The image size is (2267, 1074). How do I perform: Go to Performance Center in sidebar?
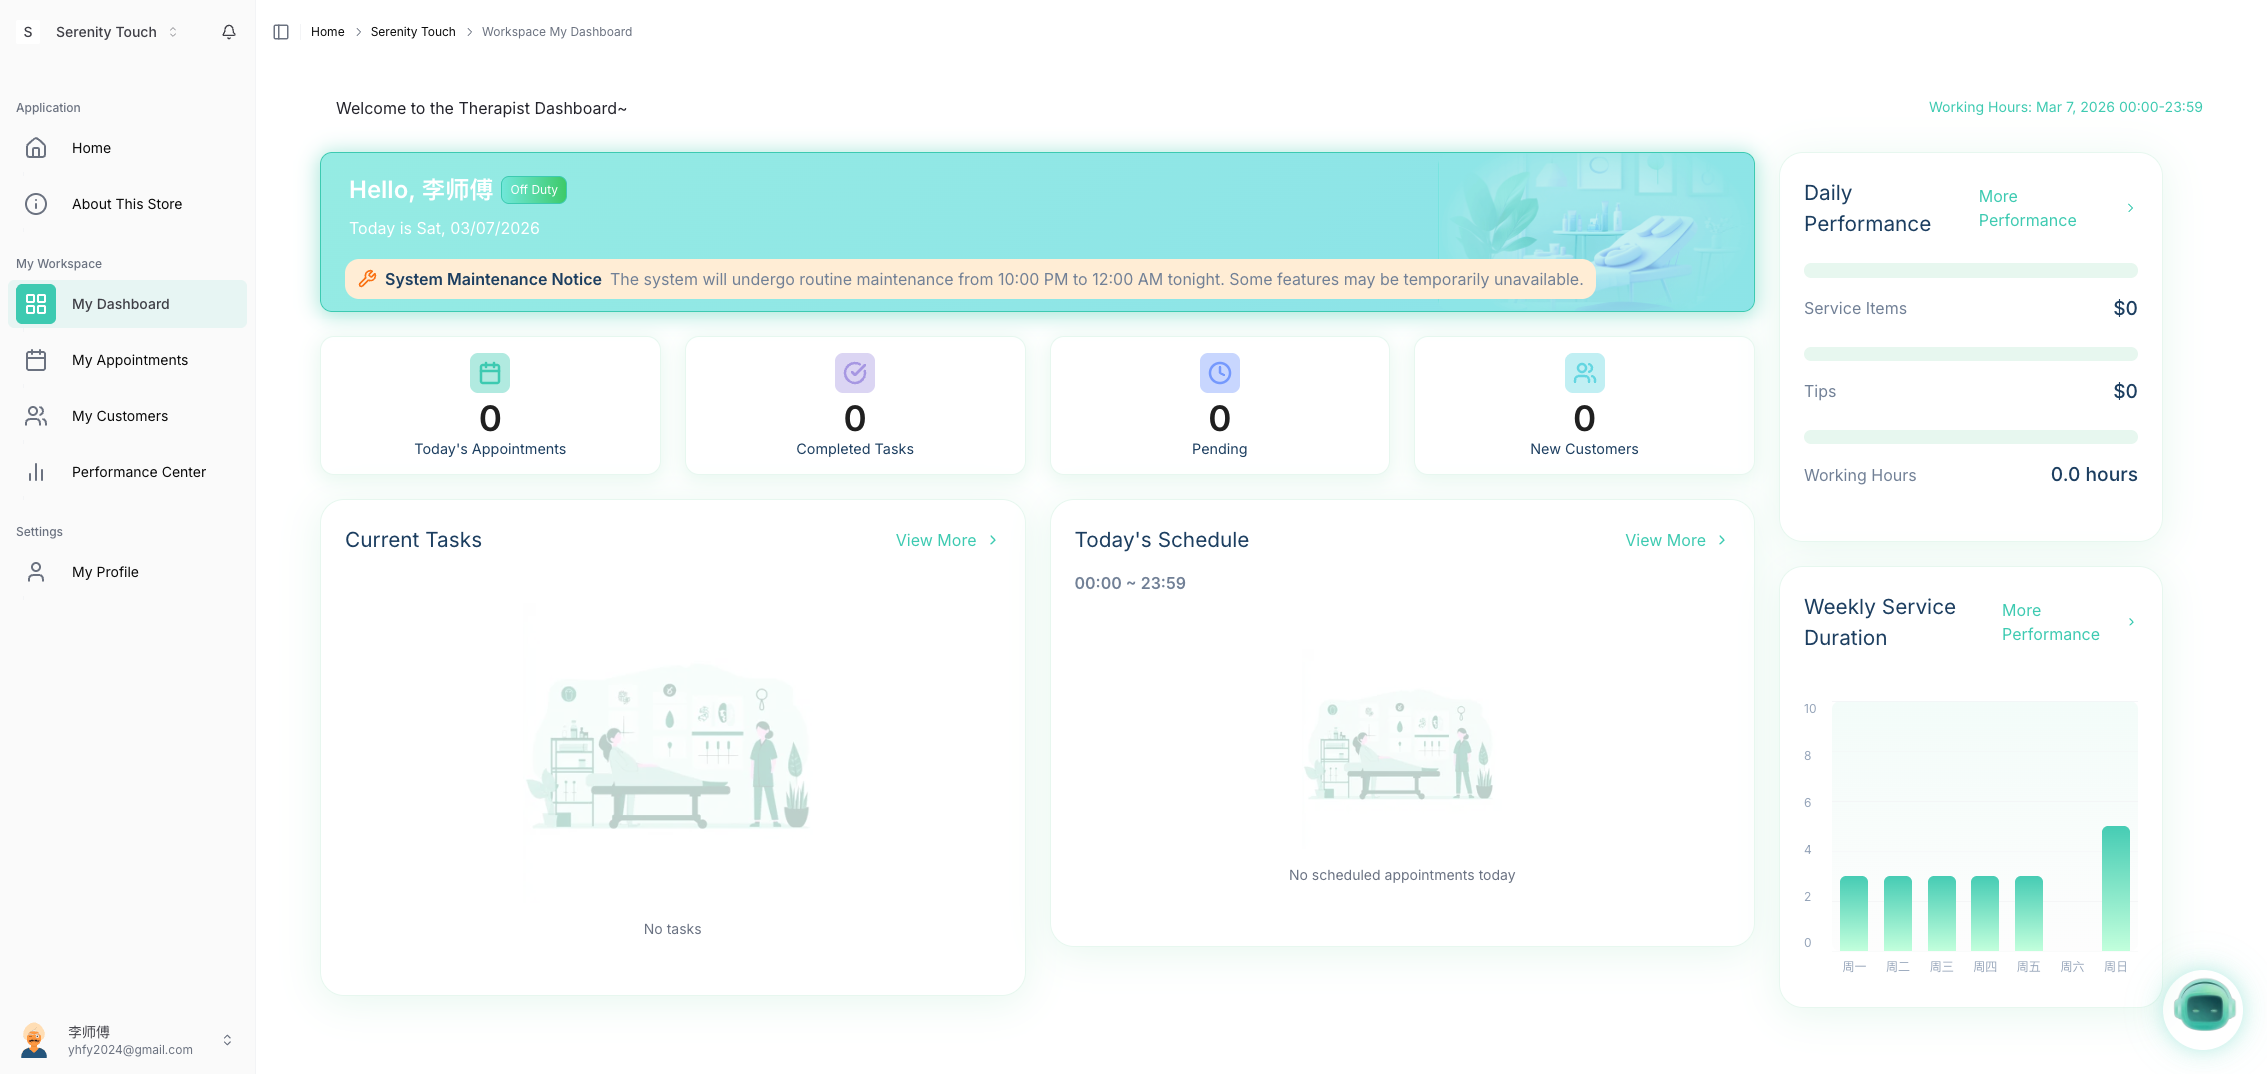point(138,472)
